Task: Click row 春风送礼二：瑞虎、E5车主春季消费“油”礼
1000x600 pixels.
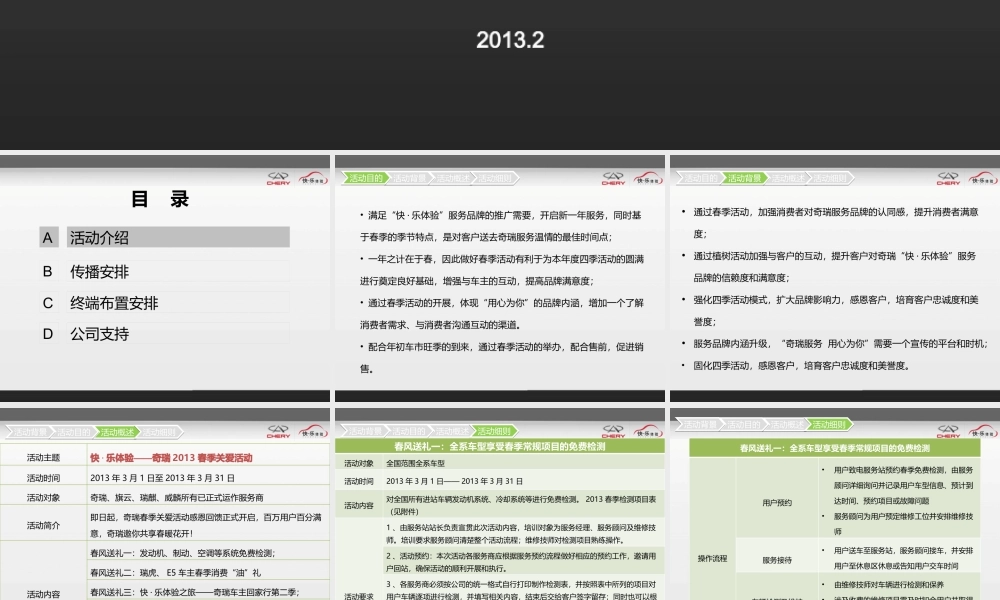Action: point(209,573)
